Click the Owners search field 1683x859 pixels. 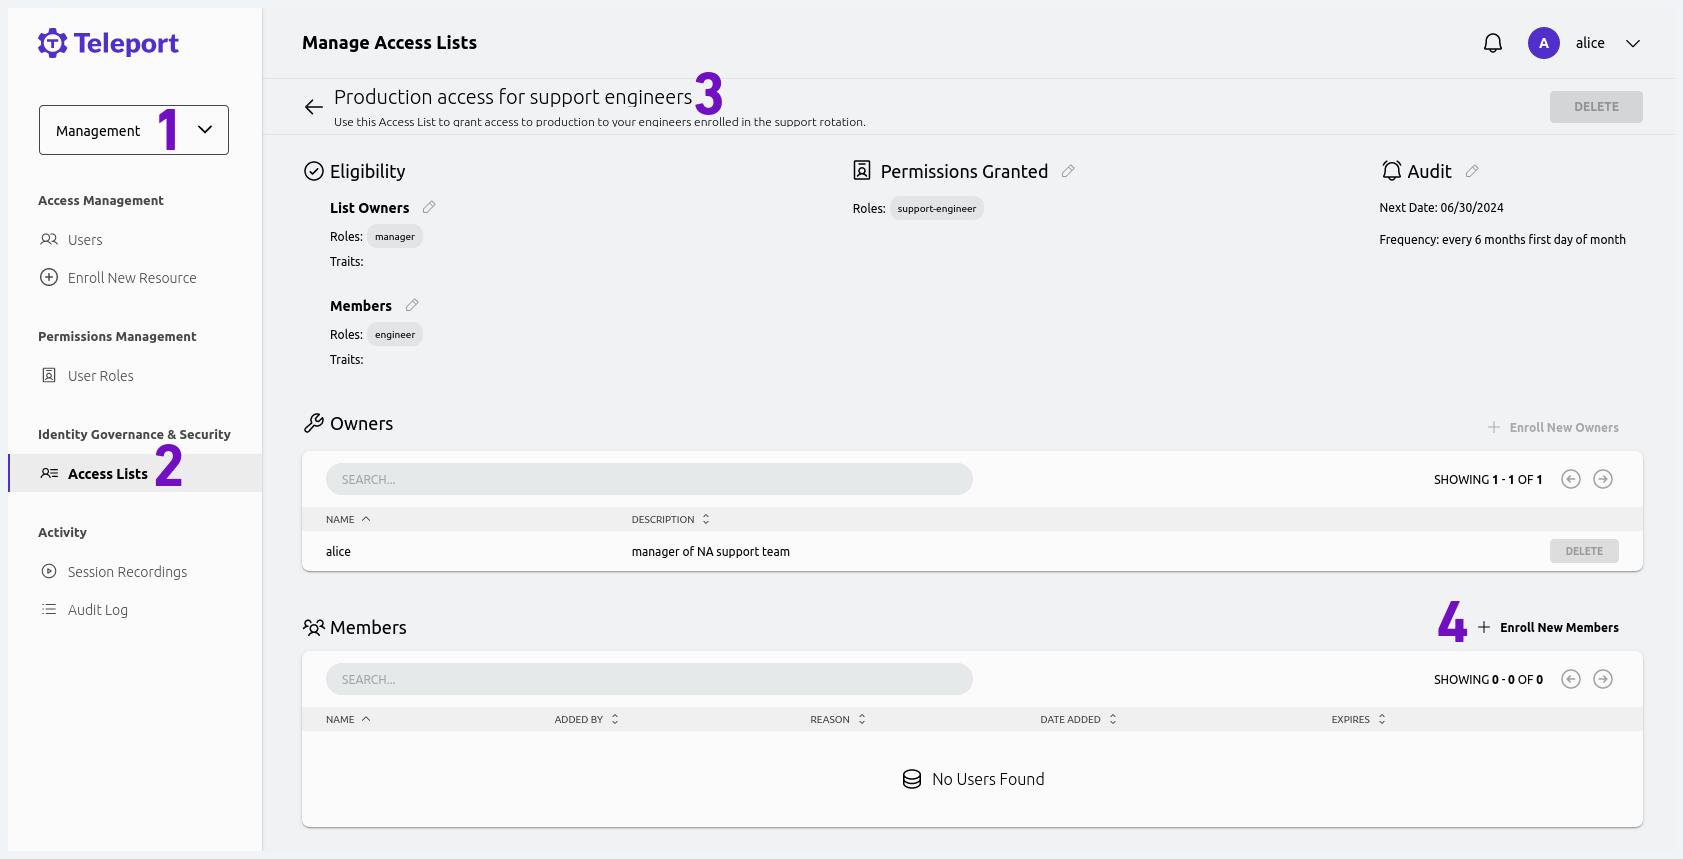pyautogui.click(x=649, y=479)
